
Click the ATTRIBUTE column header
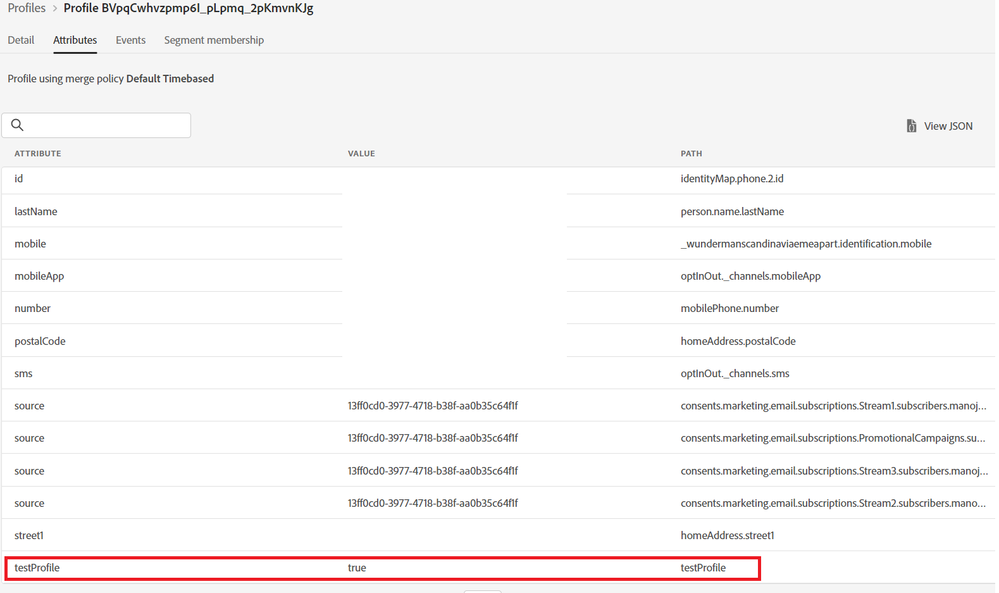point(38,154)
